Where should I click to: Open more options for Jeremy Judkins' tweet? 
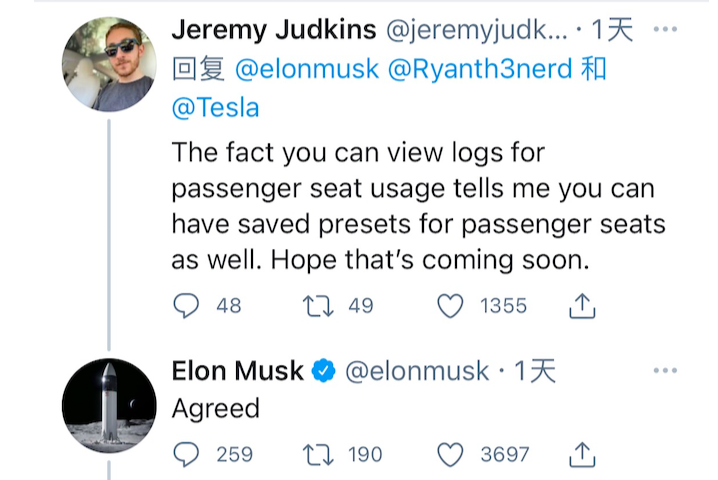[x=665, y=30]
